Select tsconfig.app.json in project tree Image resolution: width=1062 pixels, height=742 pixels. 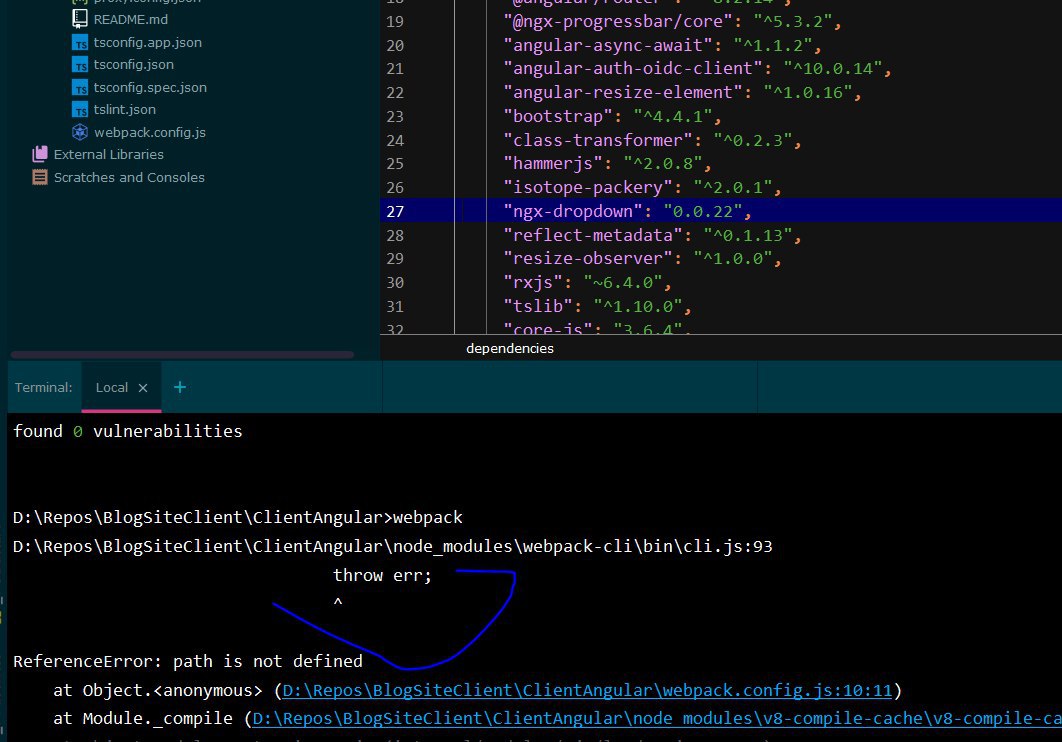coord(148,43)
